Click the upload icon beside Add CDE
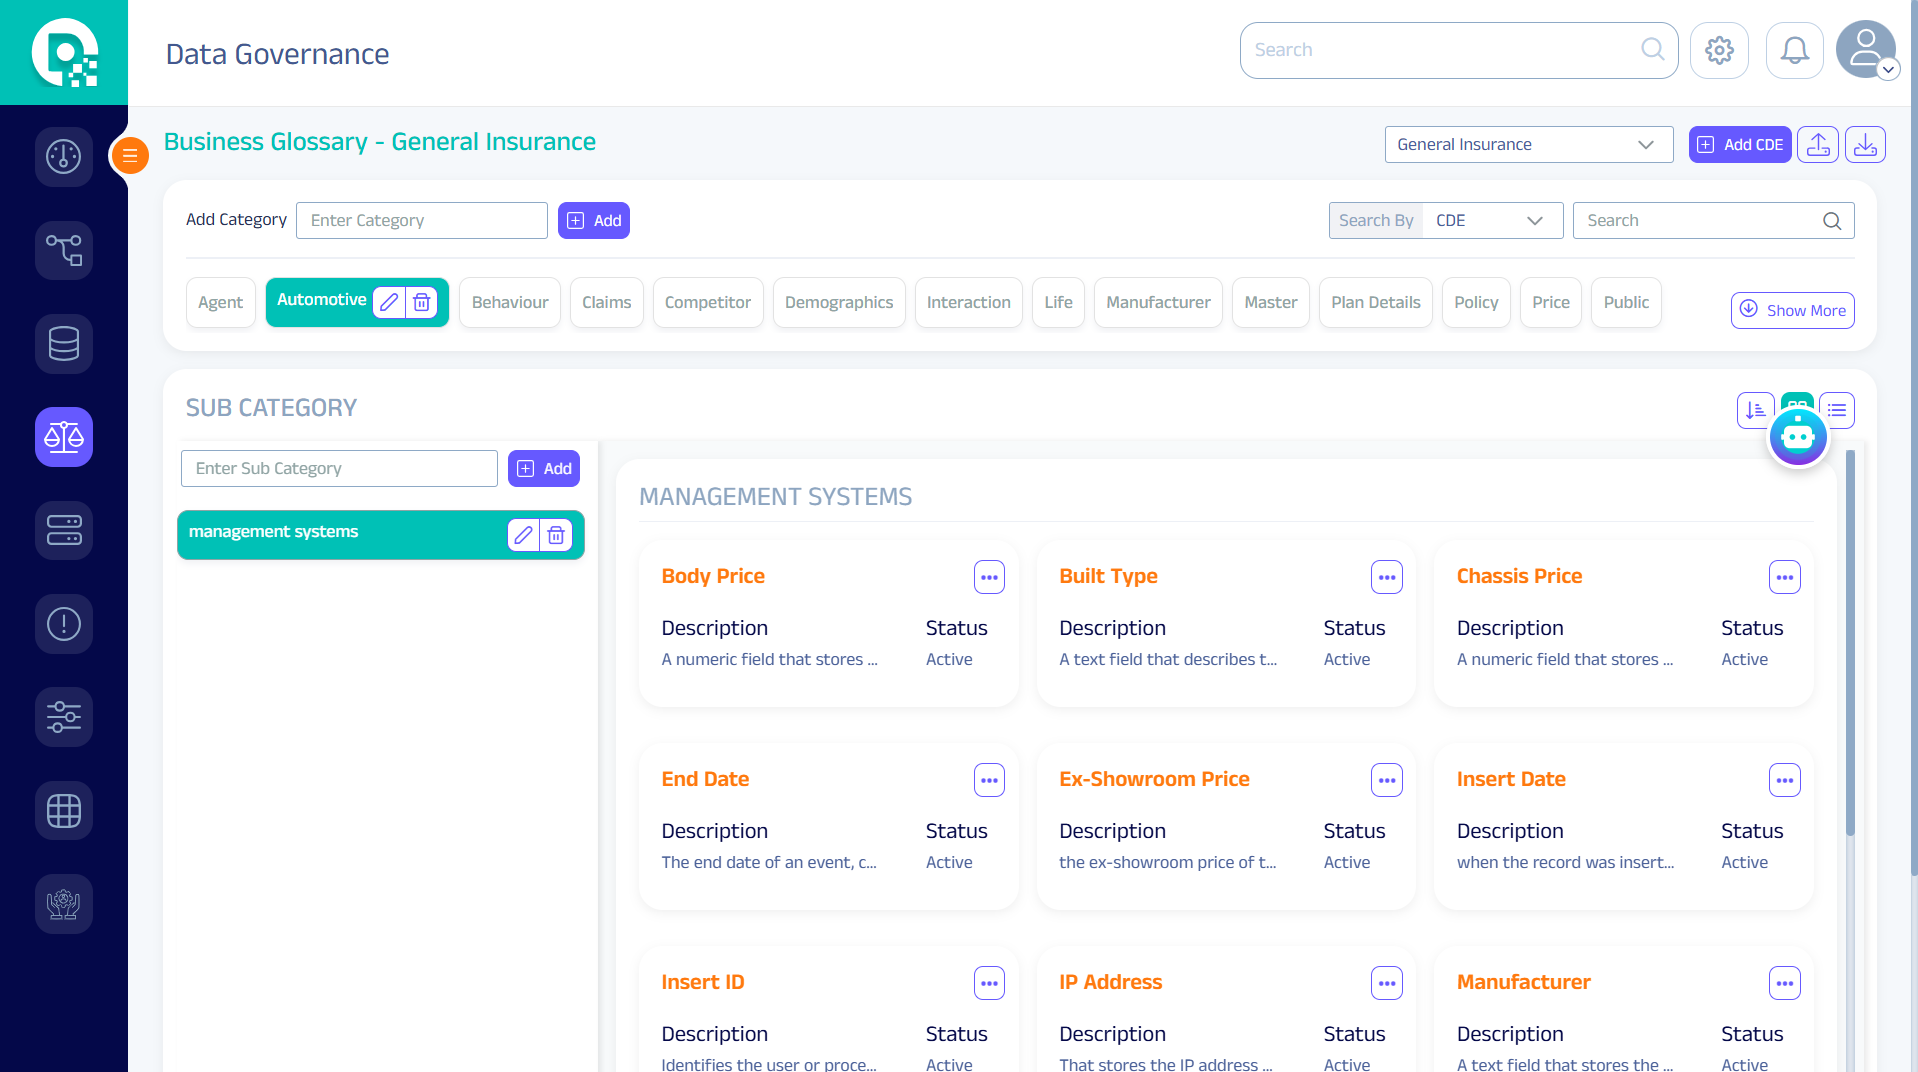Image resolution: width=1918 pixels, height=1072 pixels. click(x=1818, y=145)
